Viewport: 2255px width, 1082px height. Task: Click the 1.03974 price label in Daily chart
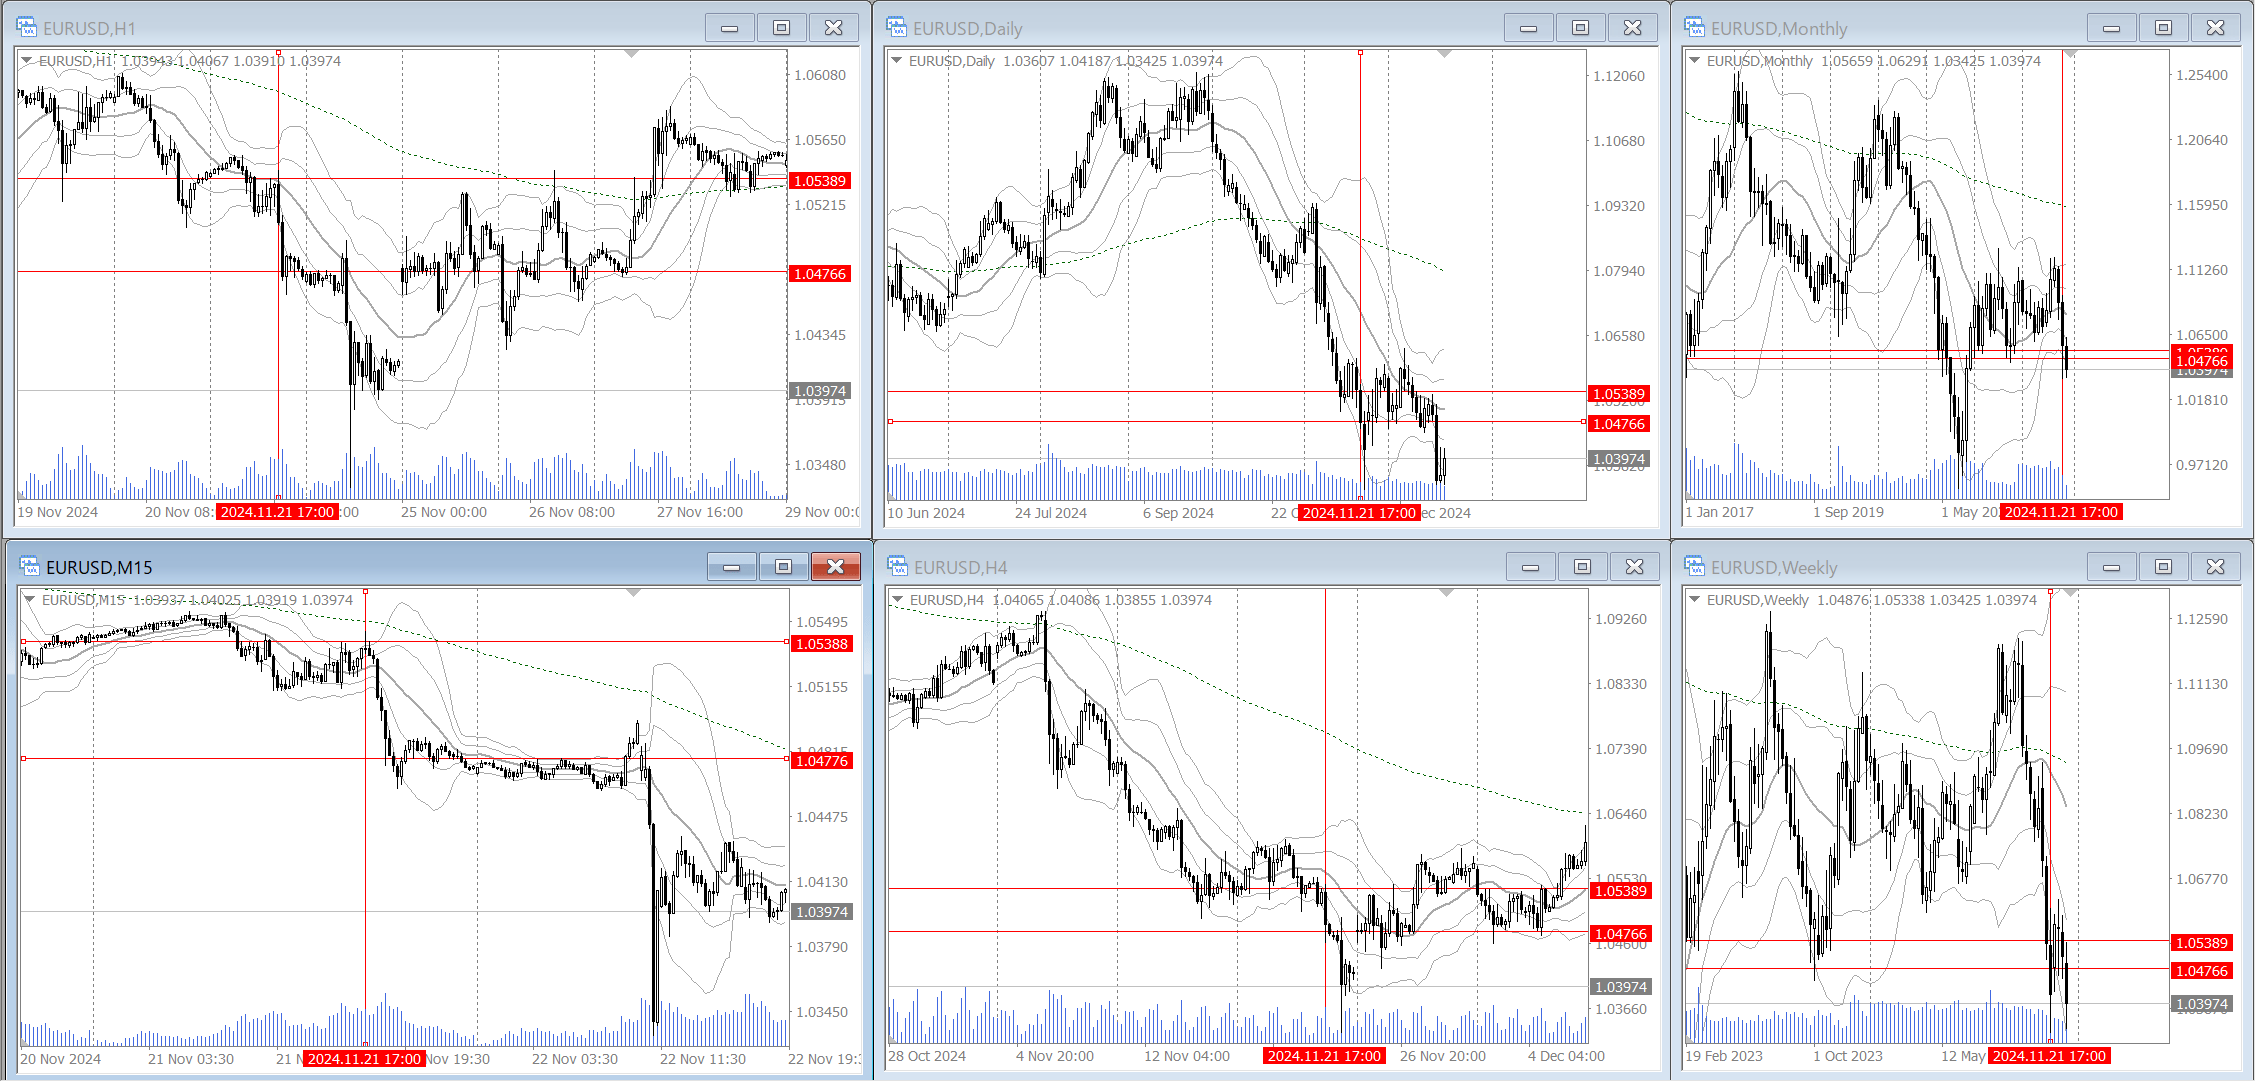[x=1619, y=459]
